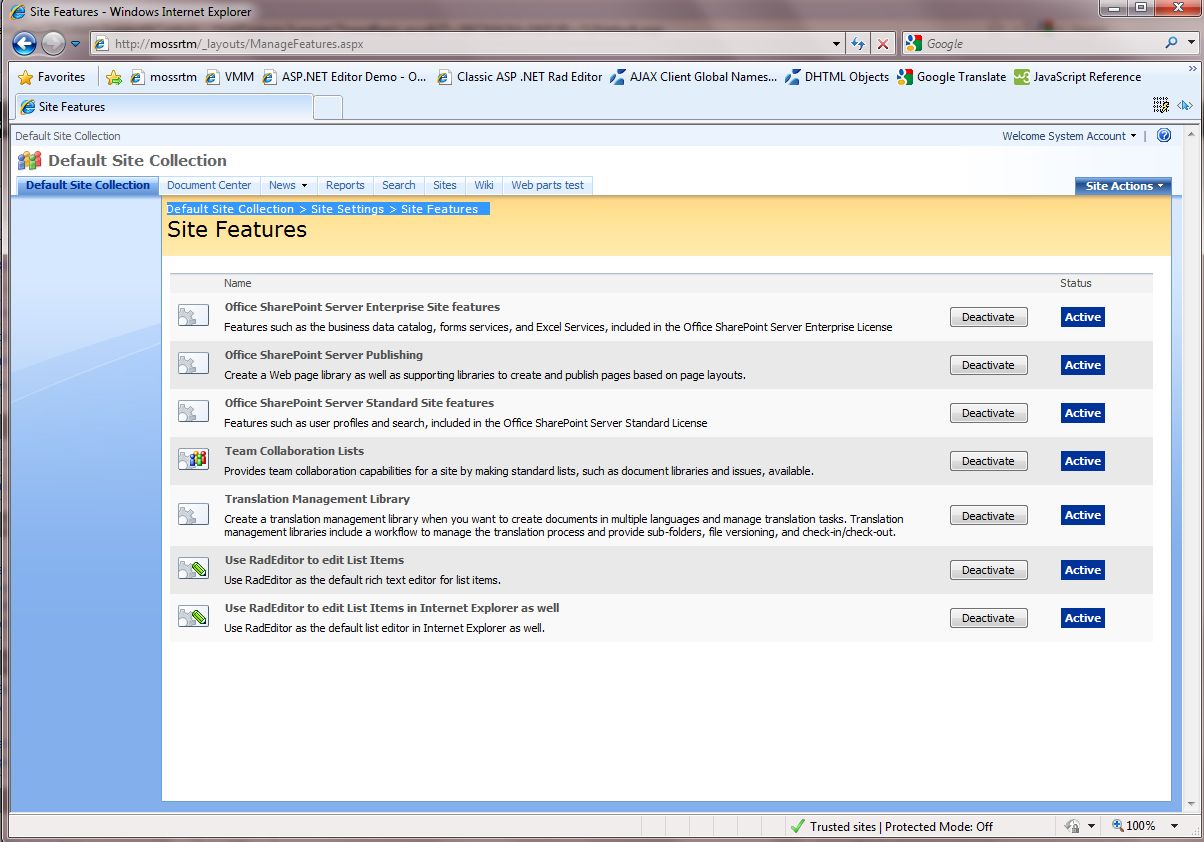Image resolution: width=1204 pixels, height=842 pixels.
Task: Select Default Site Collection navigation tab
Action: click(88, 185)
